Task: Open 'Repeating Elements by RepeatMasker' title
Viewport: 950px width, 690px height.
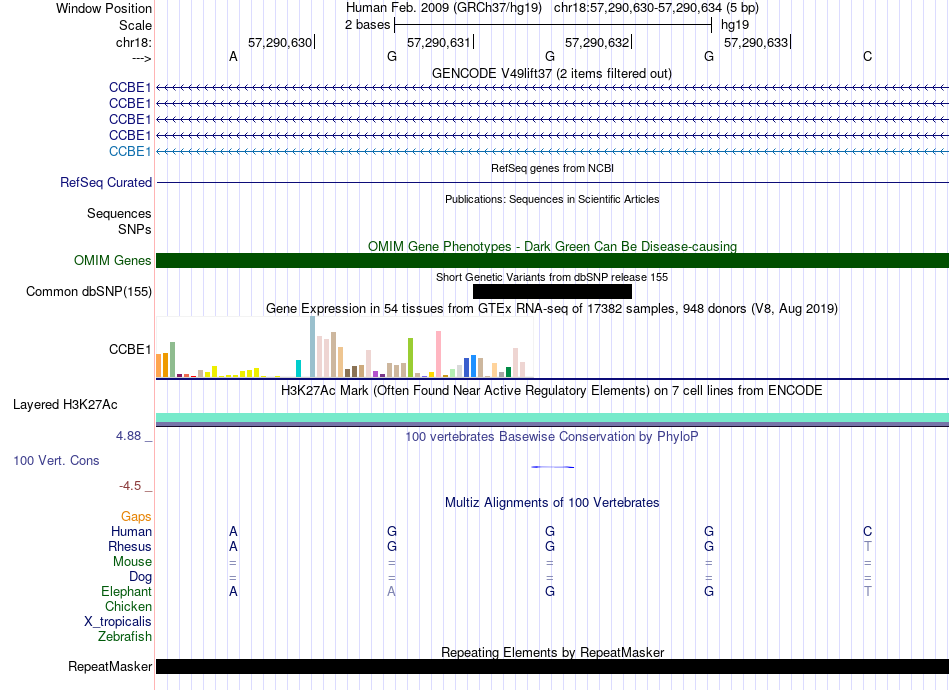Action: [x=553, y=652]
